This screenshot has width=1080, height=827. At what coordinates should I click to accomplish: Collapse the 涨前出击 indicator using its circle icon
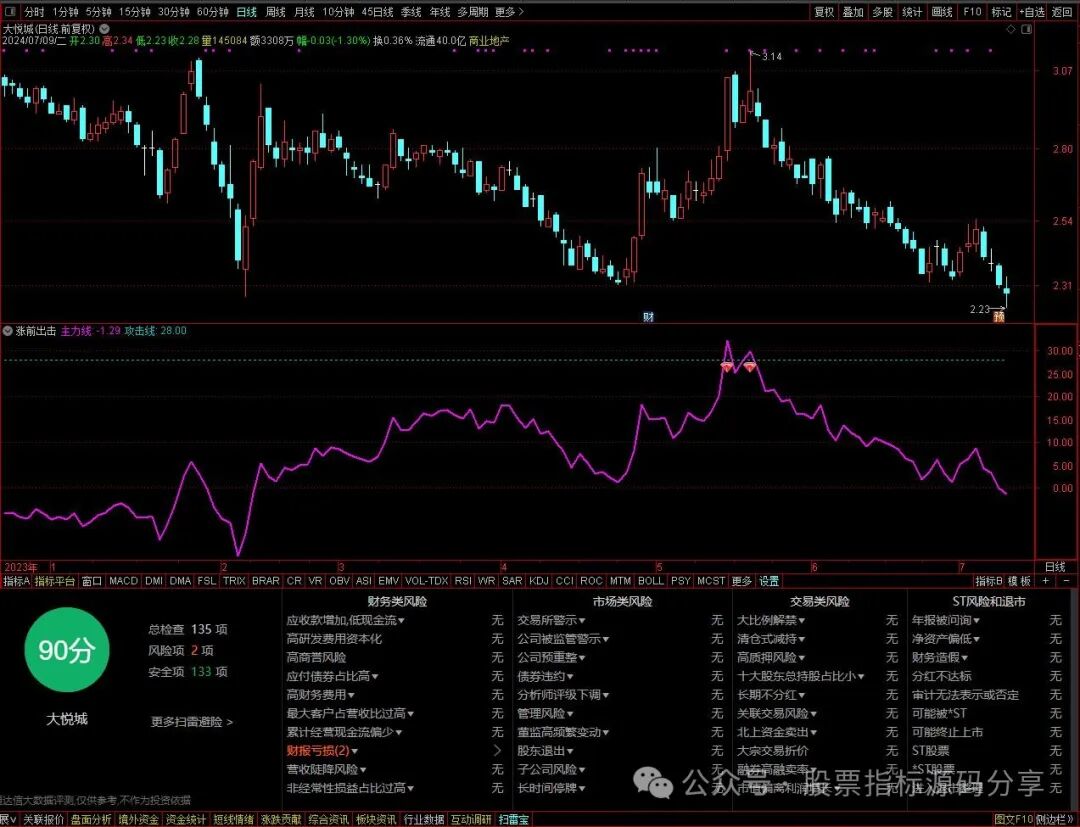click(x=8, y=331)
